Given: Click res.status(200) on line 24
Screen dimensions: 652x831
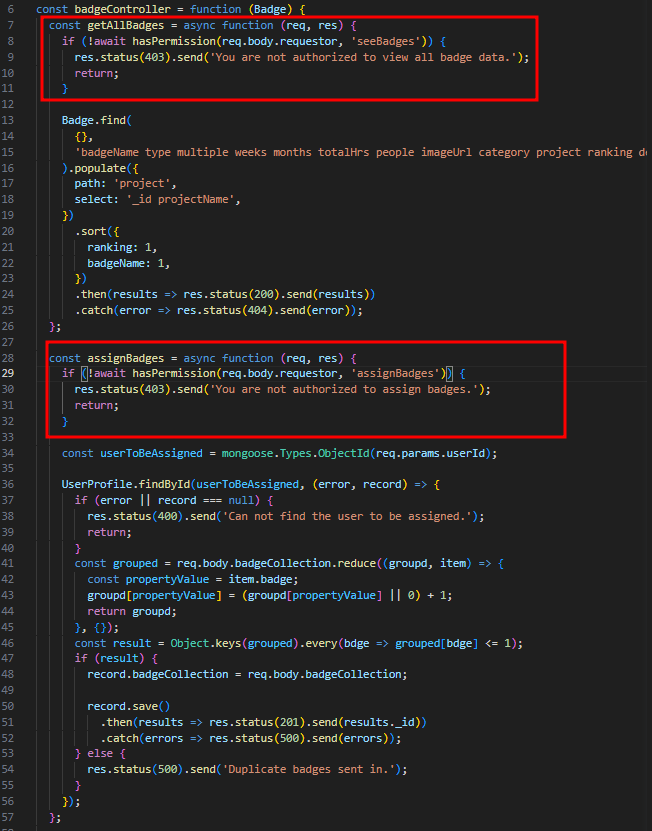Looking at the screenshot, I should click(232, 294).
